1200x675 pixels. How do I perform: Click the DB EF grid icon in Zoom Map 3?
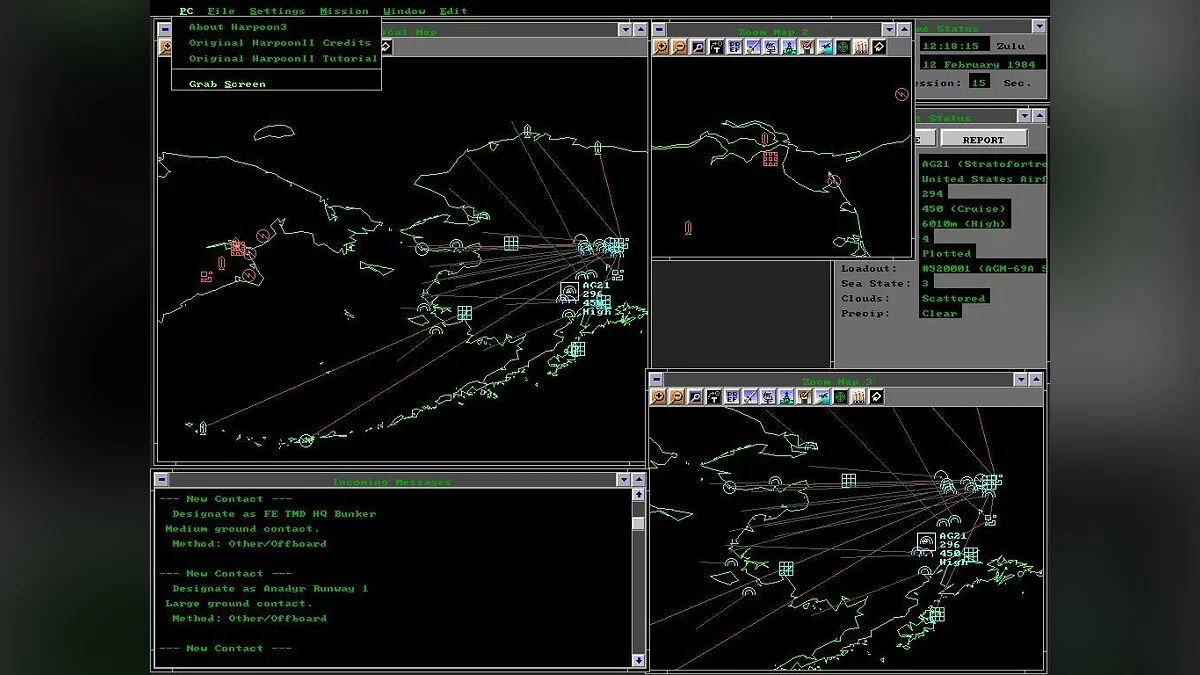click(733, 397)
